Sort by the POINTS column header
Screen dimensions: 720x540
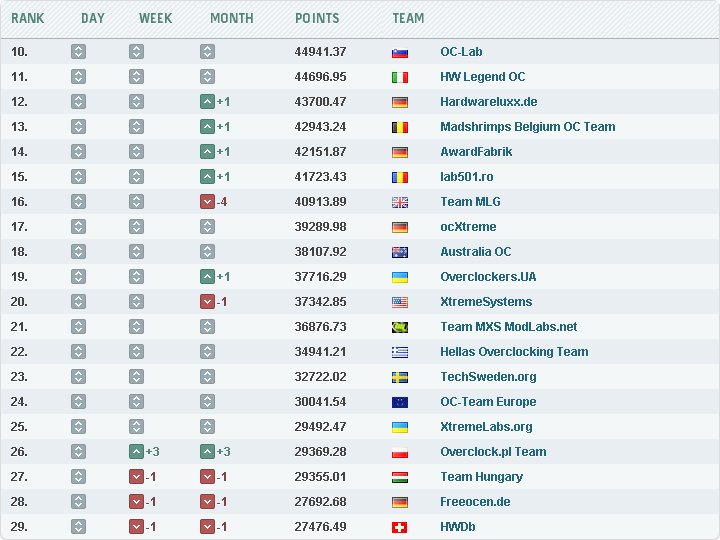coord(317,18)
